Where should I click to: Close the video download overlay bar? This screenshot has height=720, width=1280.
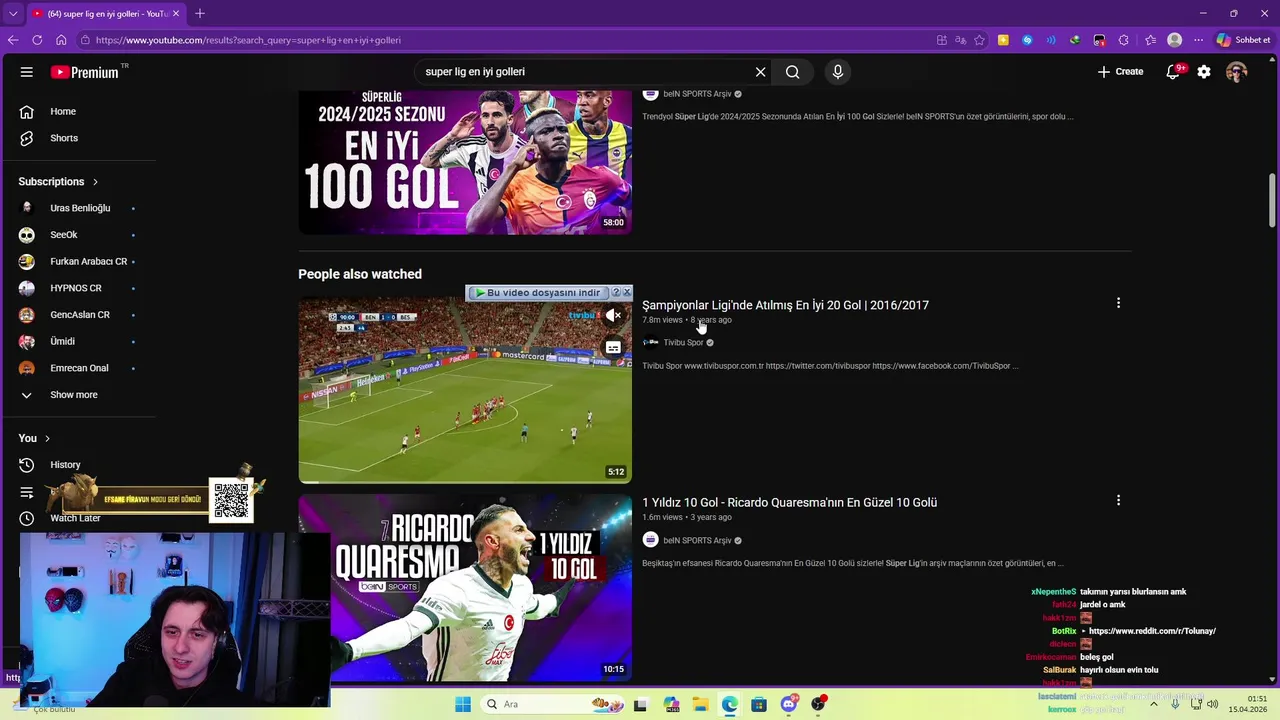[627, 293]
